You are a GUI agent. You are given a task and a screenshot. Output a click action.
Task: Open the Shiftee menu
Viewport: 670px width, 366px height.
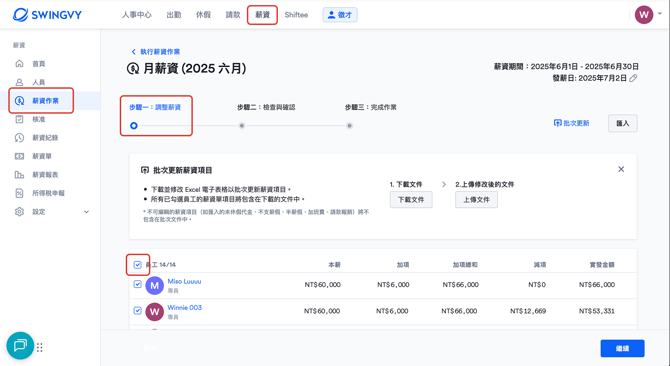pyautogui.click(x=296, y=15)
